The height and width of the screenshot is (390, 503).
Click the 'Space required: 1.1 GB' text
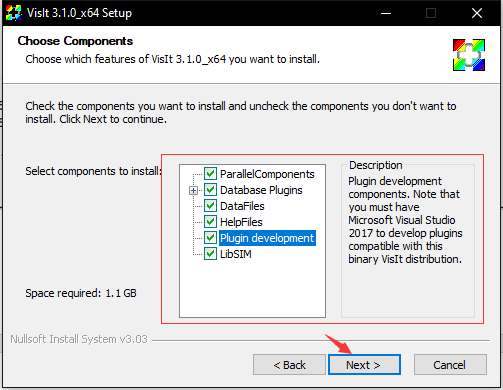(81, 293)
